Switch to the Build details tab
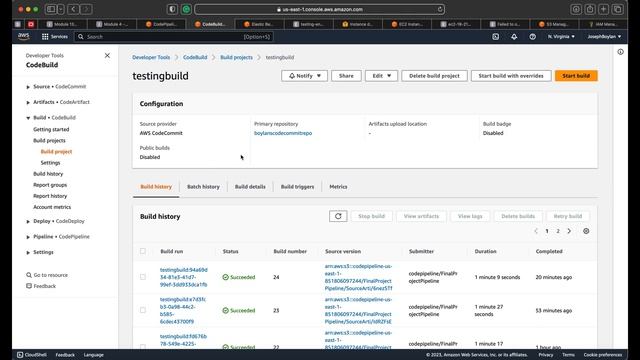 [250, 187]
